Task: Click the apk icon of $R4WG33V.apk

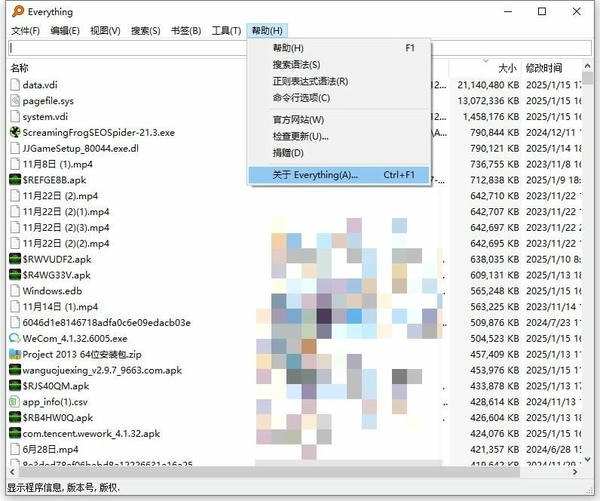Action: tap(15, 275)
